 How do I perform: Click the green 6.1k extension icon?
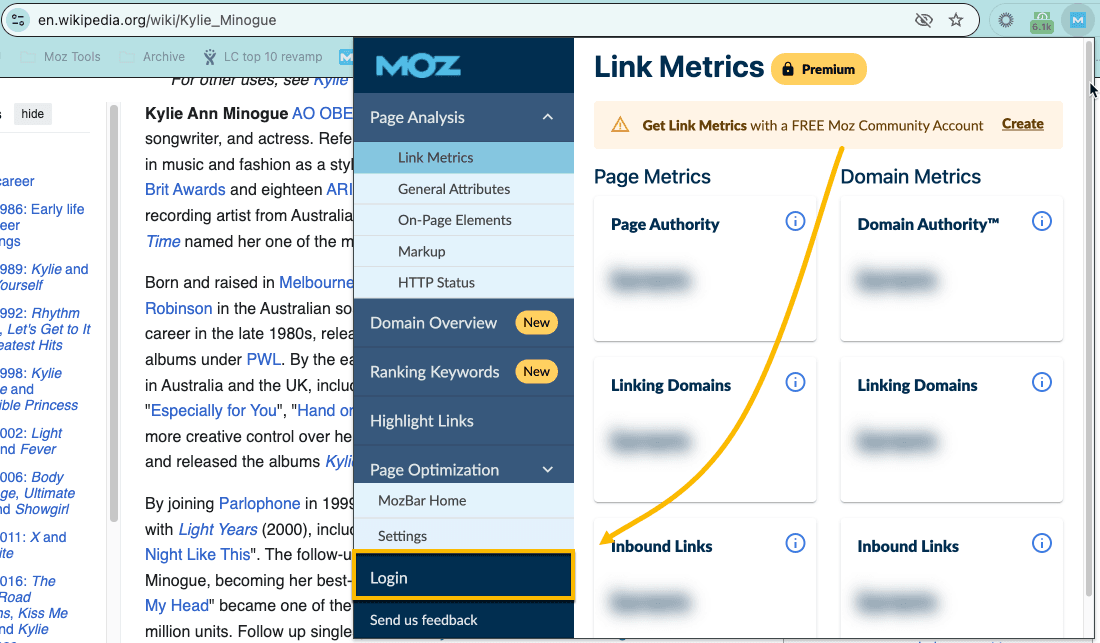(x=1041, y=21)
